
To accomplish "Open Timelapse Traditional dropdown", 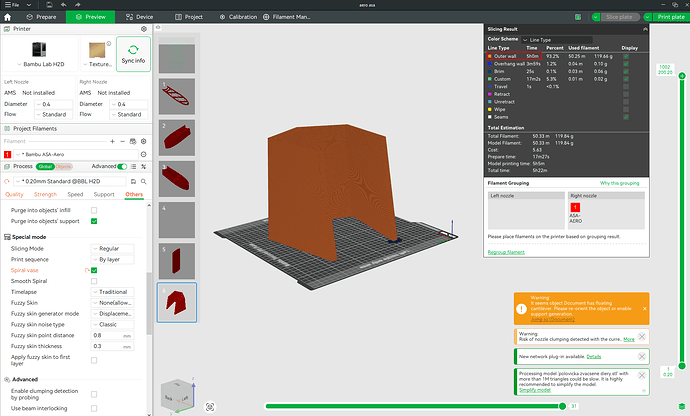I will 112,292.
